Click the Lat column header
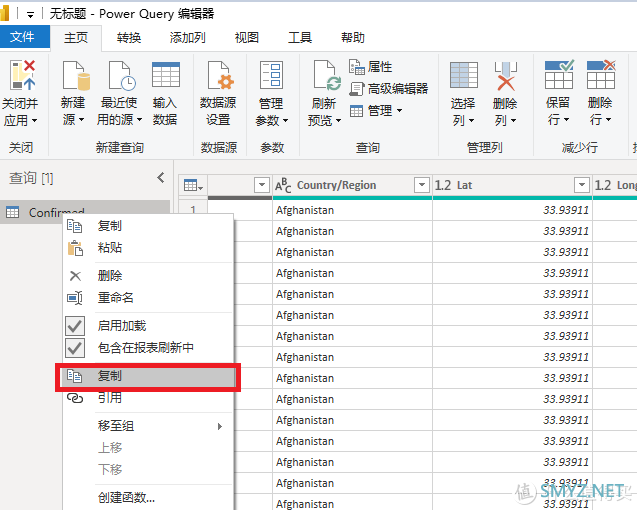 (x=512, y=185)
